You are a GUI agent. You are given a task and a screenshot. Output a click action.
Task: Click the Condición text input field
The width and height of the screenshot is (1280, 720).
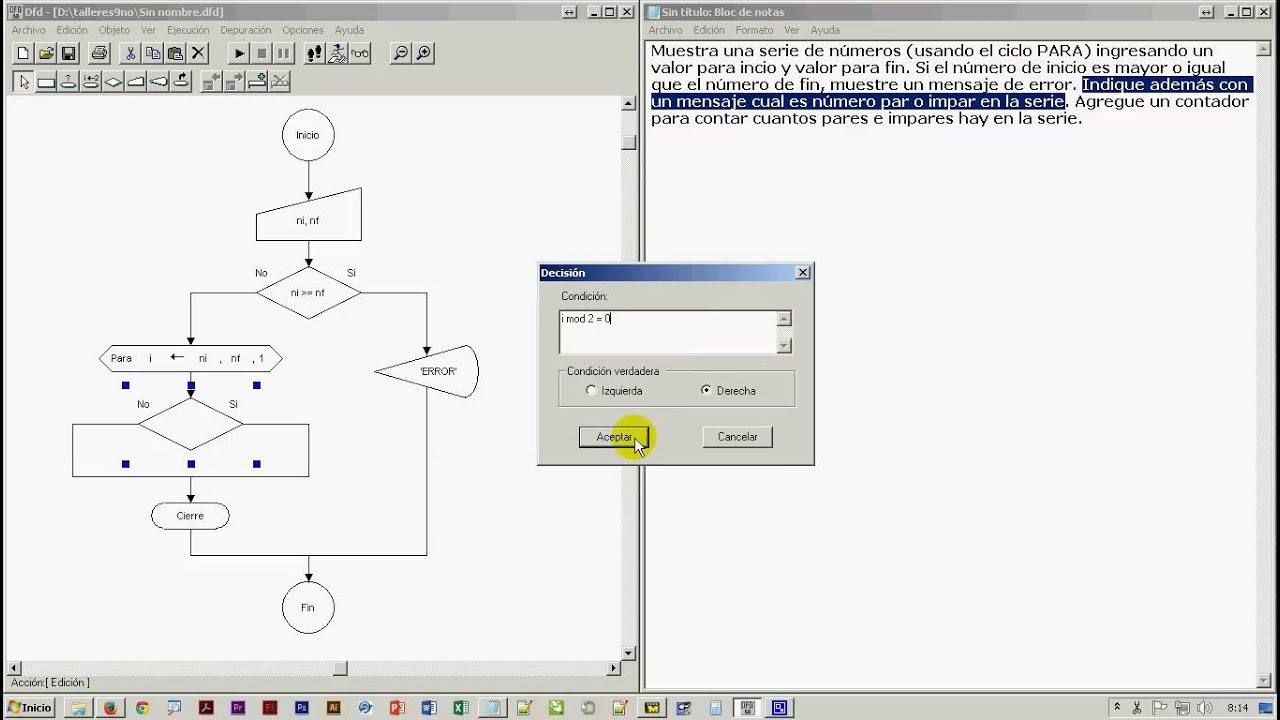click(x=667, y=332)
